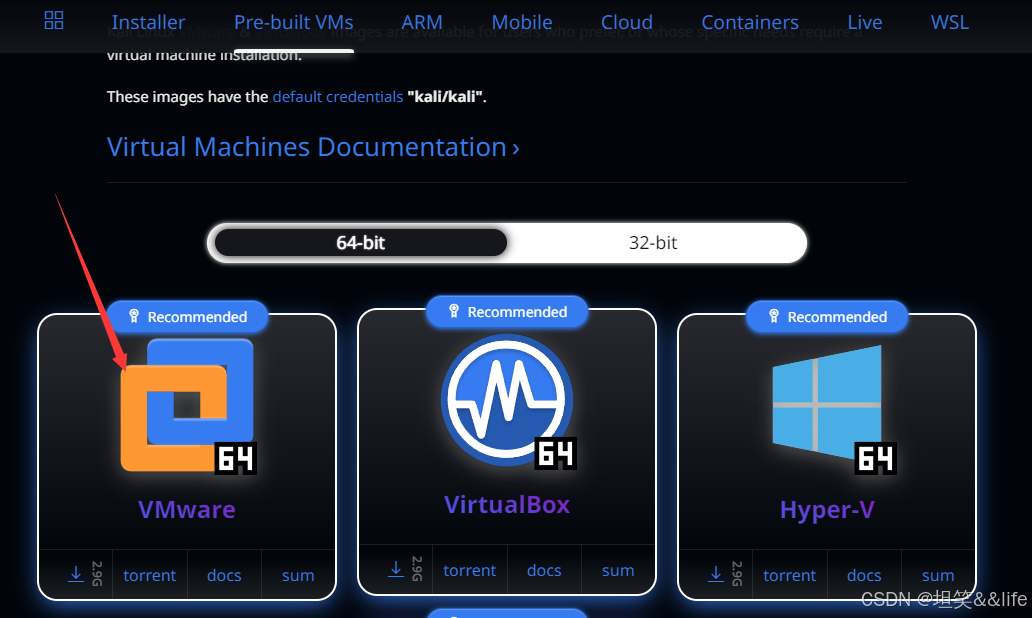This screenshot has width=1032, height=618.
Task: Open Virtual Machines Documentation link
Action: (x=313, y=147)
